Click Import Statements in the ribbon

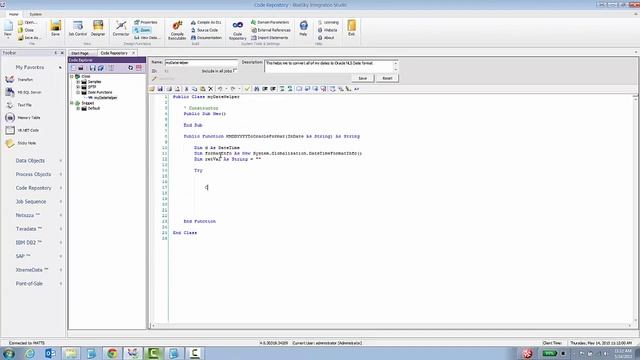(x=270, y=38)
